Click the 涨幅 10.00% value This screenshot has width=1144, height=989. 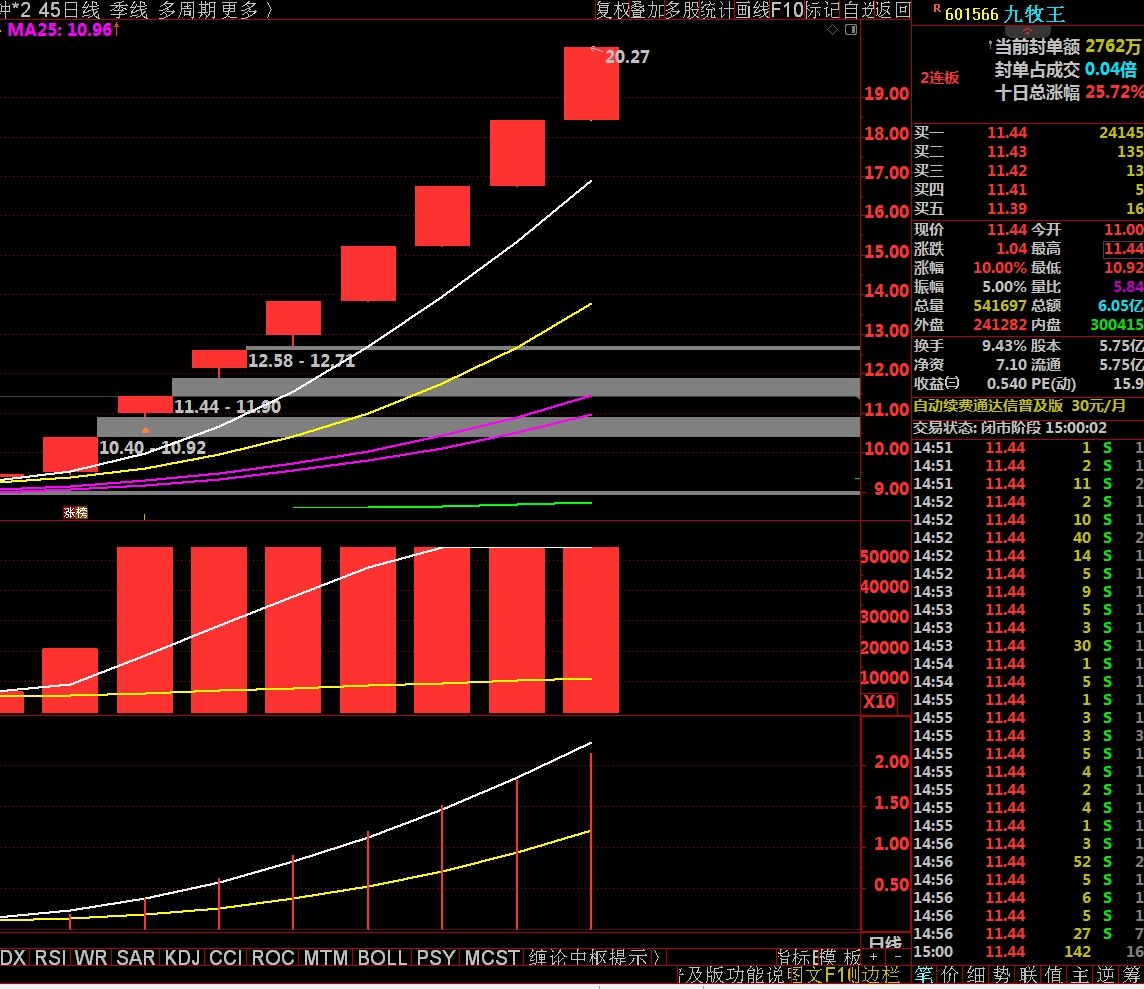pos(1000,268)
